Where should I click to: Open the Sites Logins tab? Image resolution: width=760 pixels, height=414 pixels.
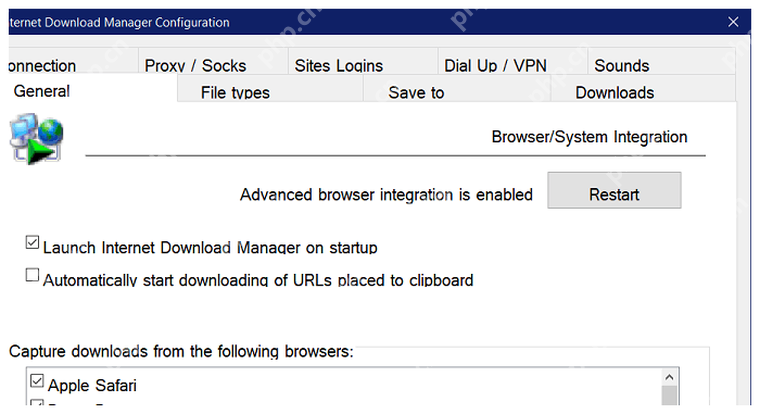363,61
